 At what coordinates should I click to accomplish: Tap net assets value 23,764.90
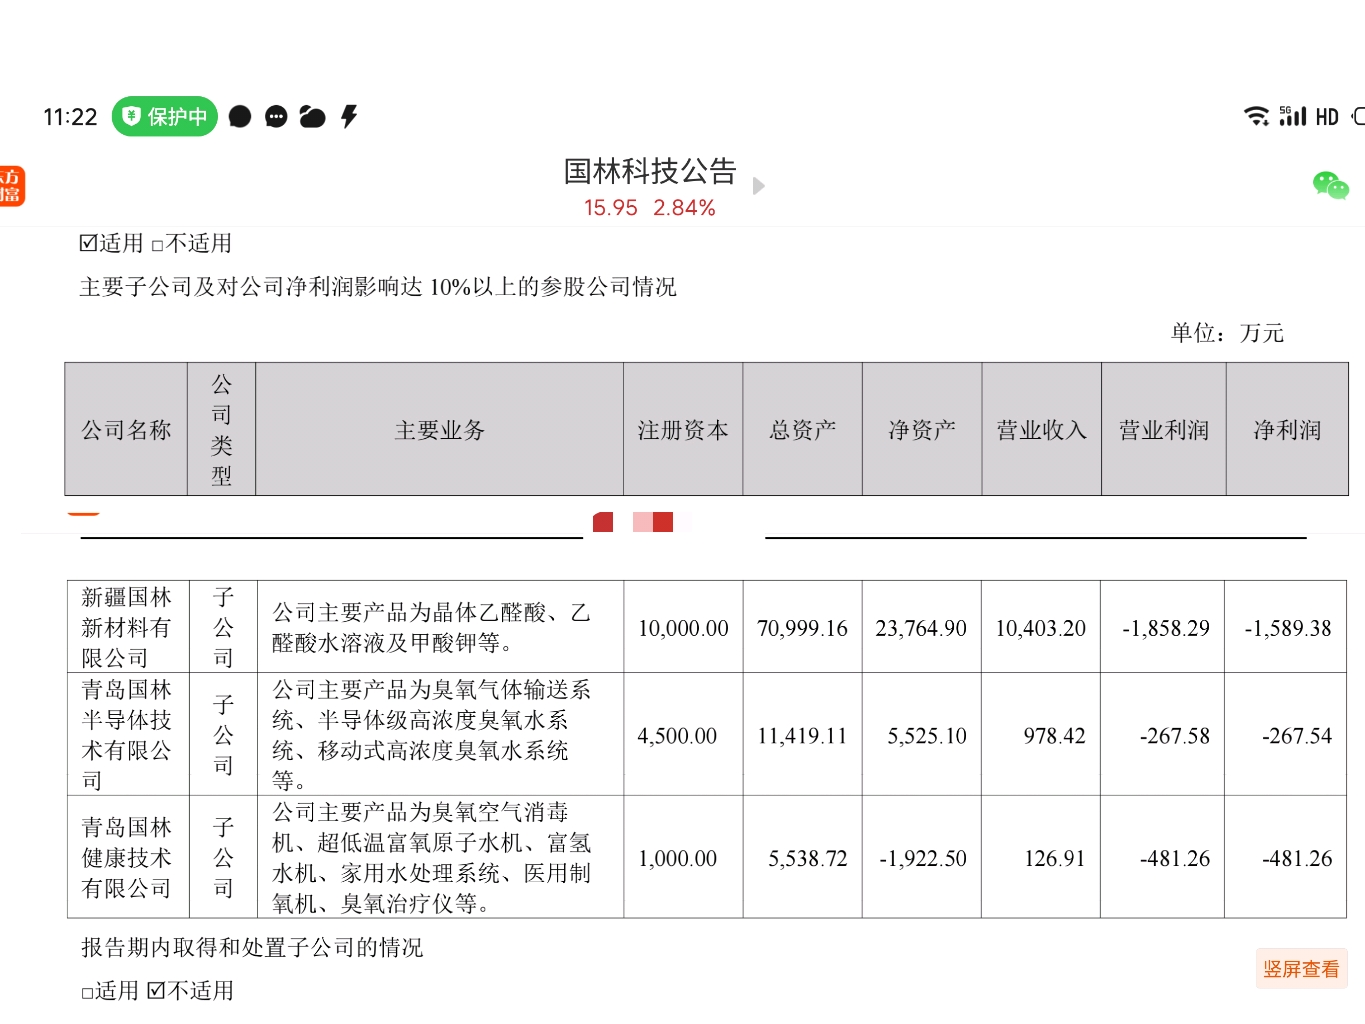point(921,628)
